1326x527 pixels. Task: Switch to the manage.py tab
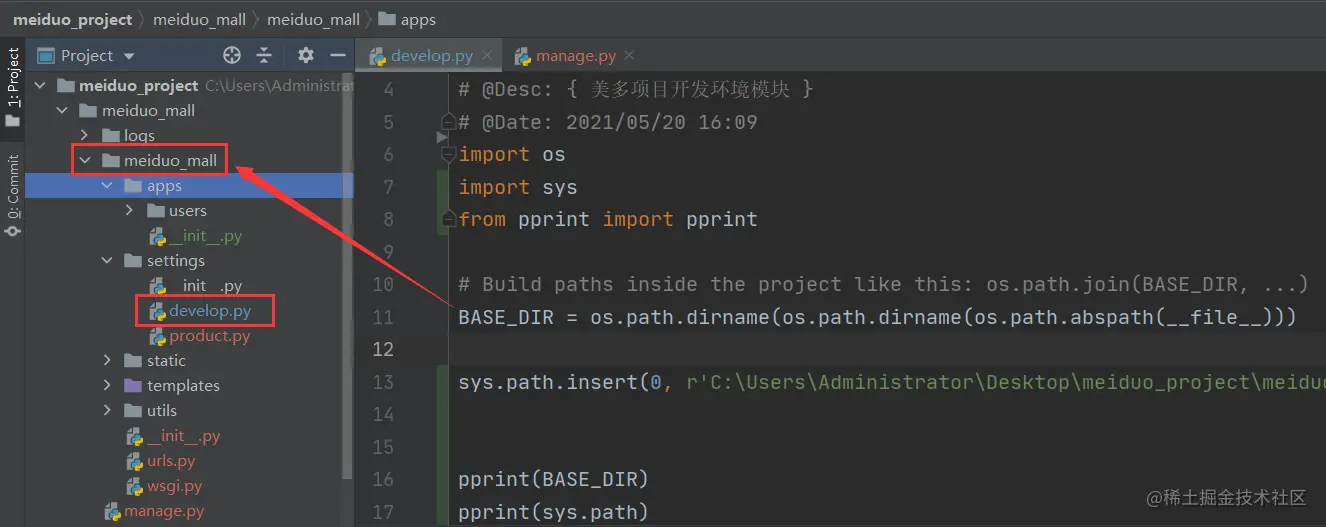pos(575,56)
